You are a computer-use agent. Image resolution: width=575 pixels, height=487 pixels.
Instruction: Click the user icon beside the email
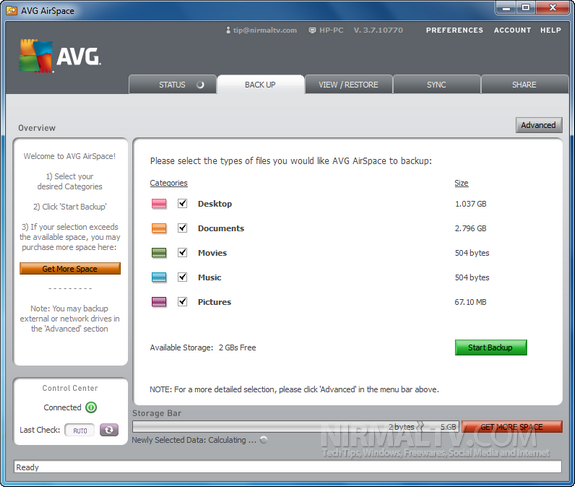click(x=228, y=30)
